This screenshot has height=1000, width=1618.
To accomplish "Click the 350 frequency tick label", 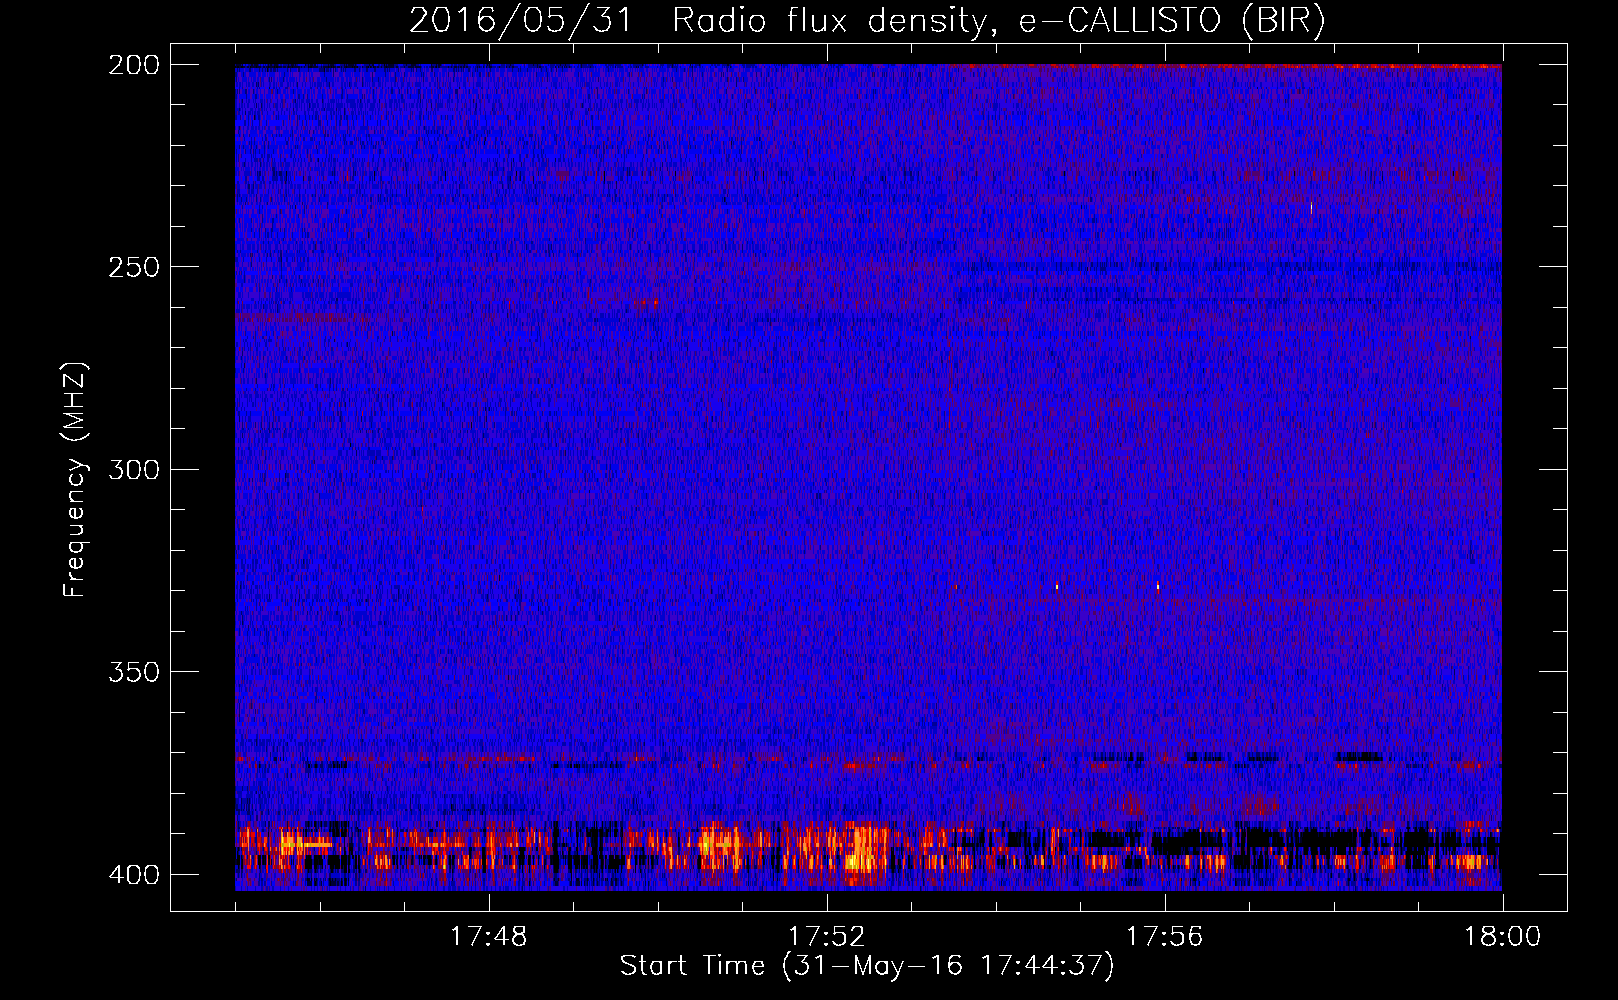I will [x=133, y=671].
